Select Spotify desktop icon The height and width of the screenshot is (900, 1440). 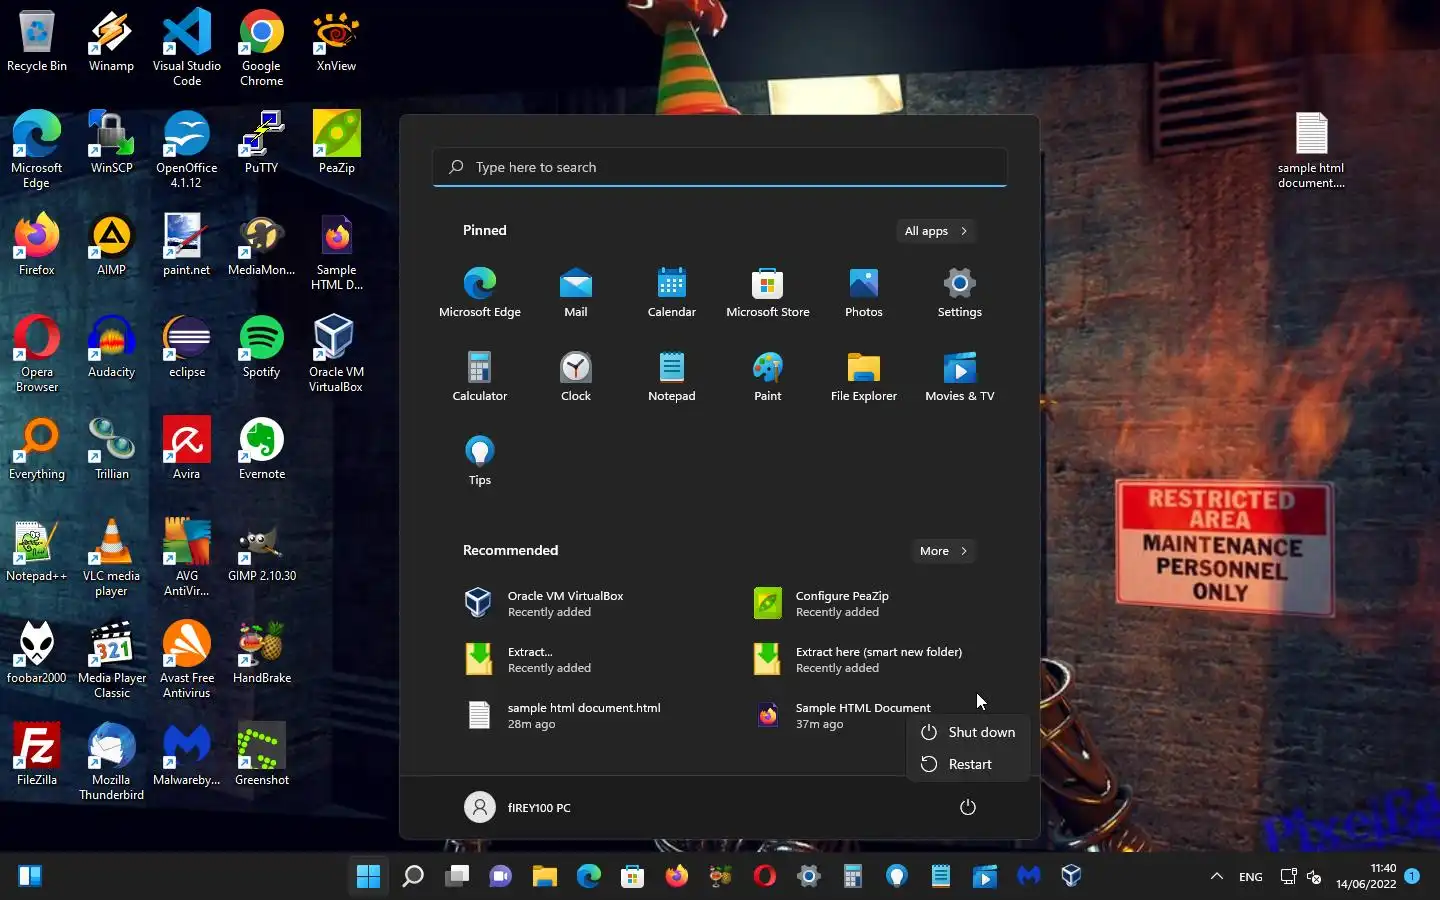(x=262, y=347)
